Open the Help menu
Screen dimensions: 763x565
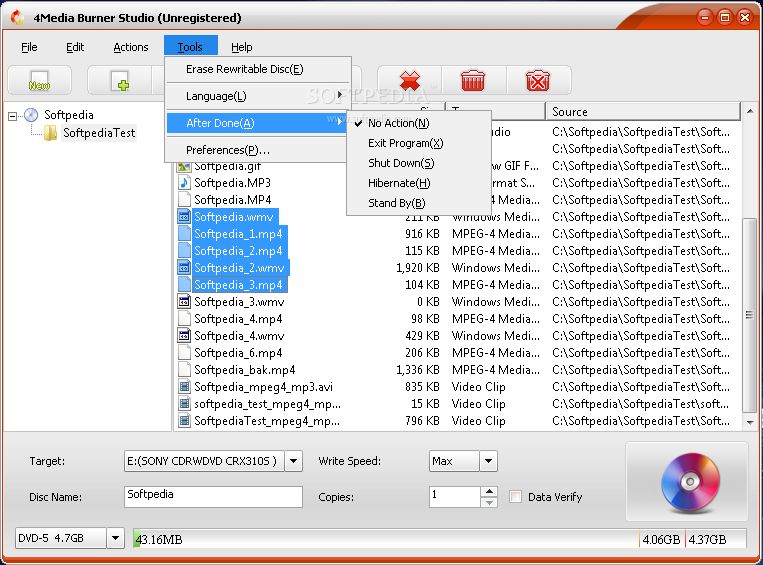[241, 47]
